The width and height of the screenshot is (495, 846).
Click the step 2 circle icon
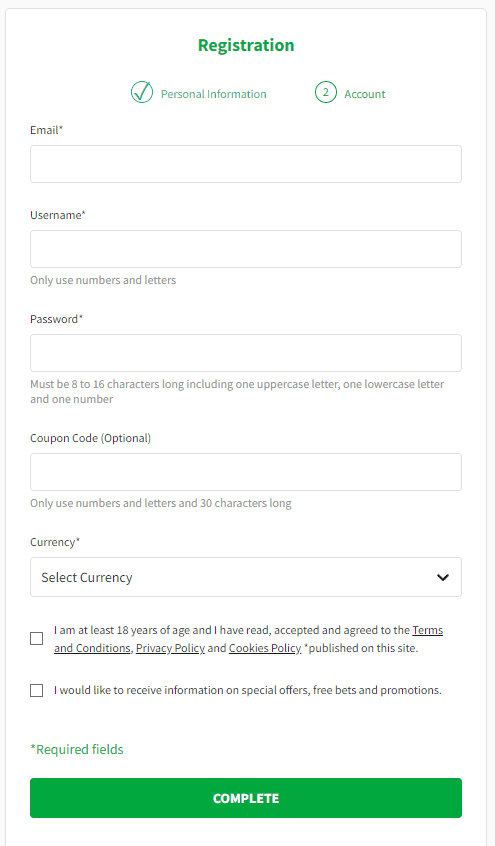[x=326, y=92]
